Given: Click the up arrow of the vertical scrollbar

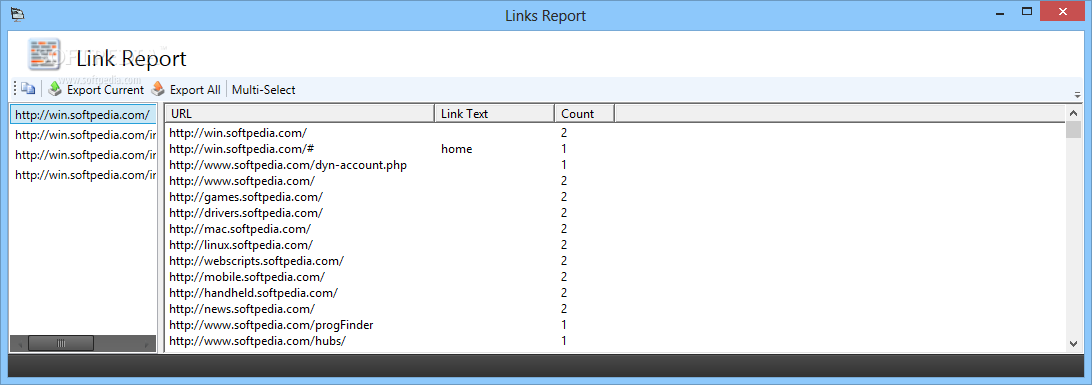Looking at the screenshot, I should (1073, 113).
